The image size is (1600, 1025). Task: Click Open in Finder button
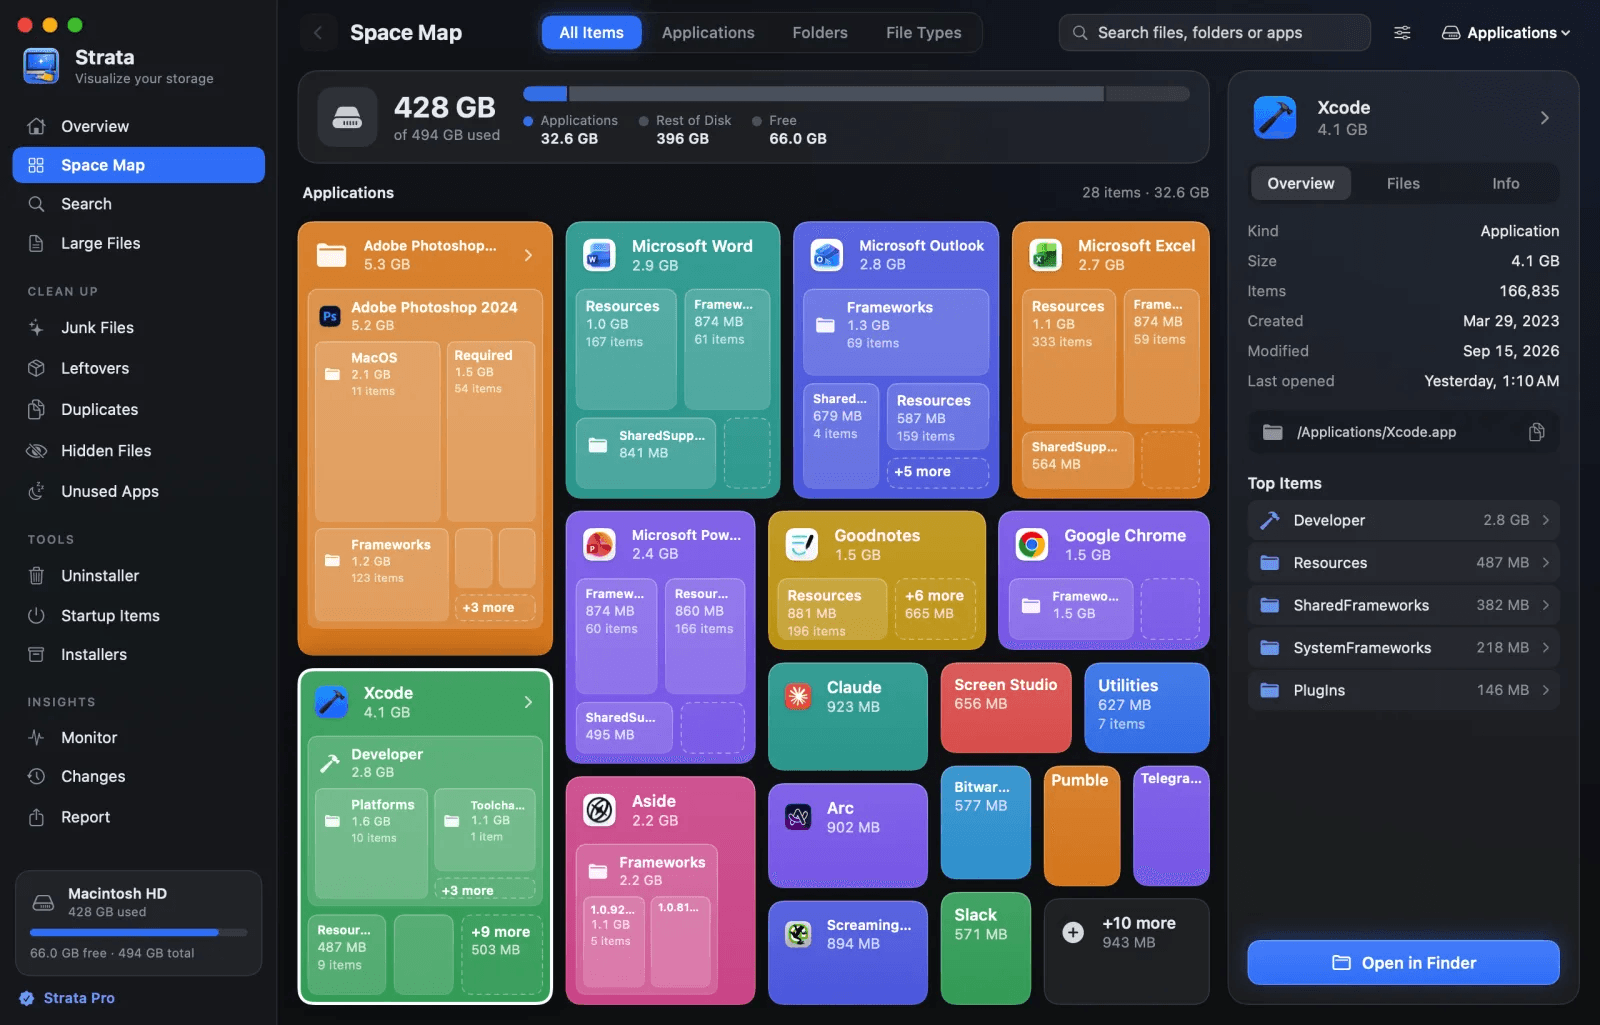(1403, 962)
